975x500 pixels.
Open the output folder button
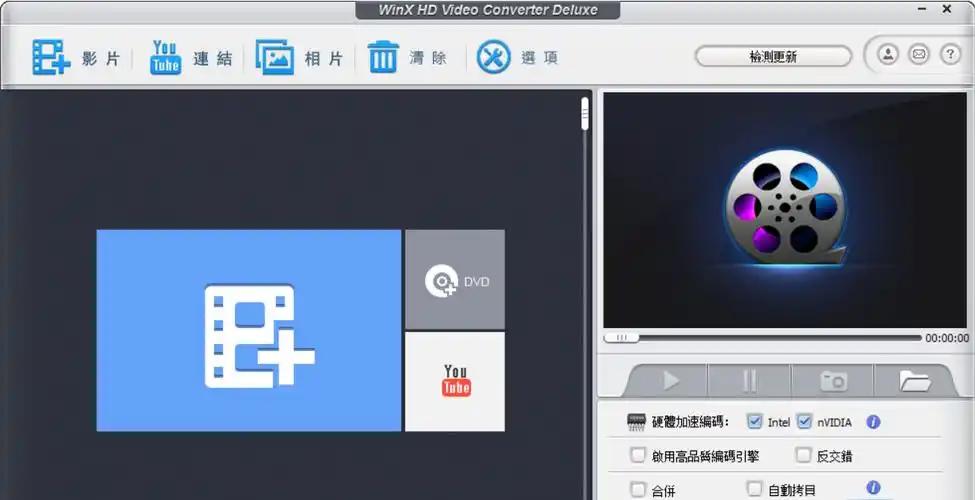pos(914,381)
